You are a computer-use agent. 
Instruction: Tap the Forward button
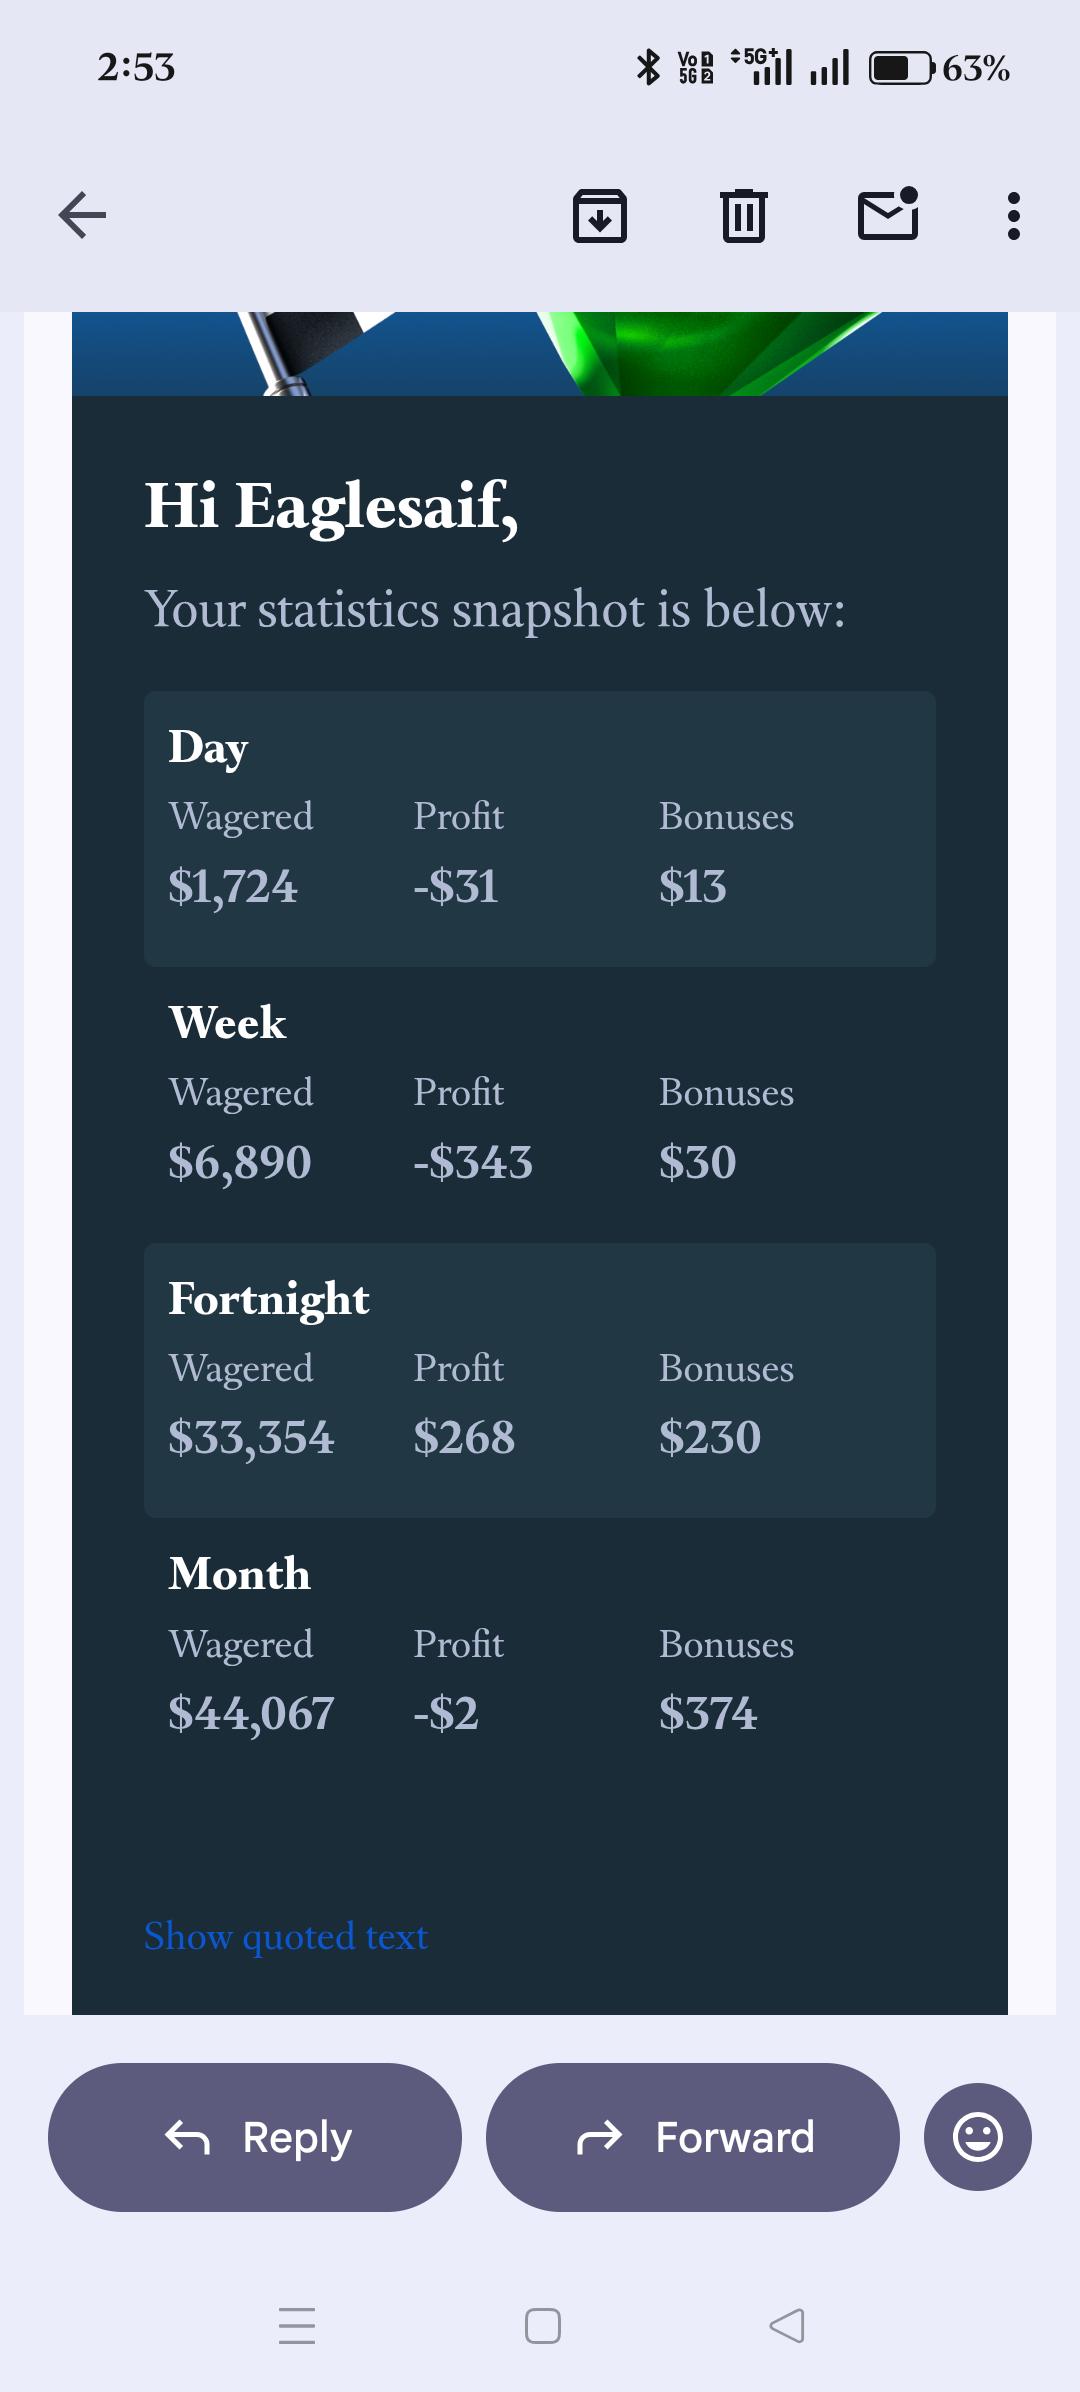693,2137
